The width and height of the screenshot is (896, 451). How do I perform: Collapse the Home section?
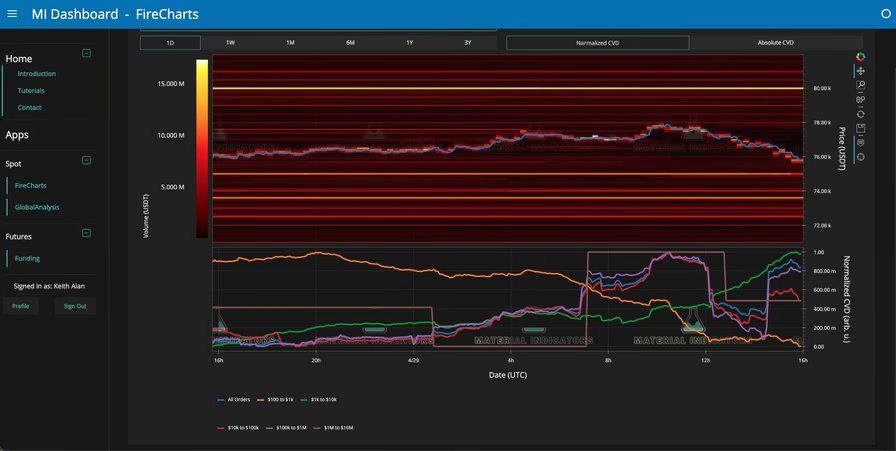click(x=86, y=54)
